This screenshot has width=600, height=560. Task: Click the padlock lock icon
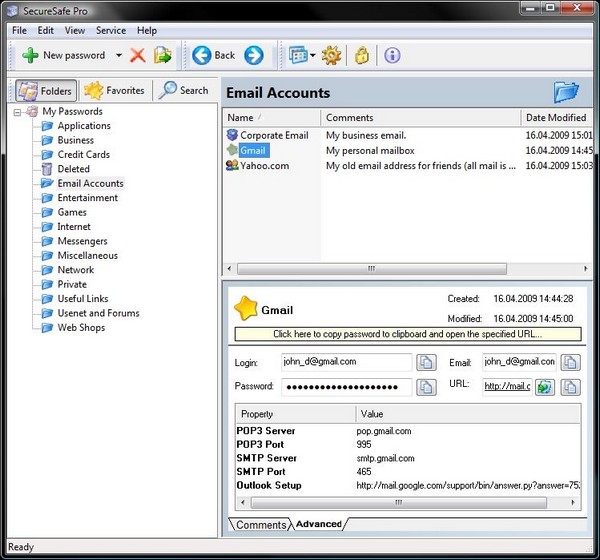pyautogui.click(x=362, y=55)
